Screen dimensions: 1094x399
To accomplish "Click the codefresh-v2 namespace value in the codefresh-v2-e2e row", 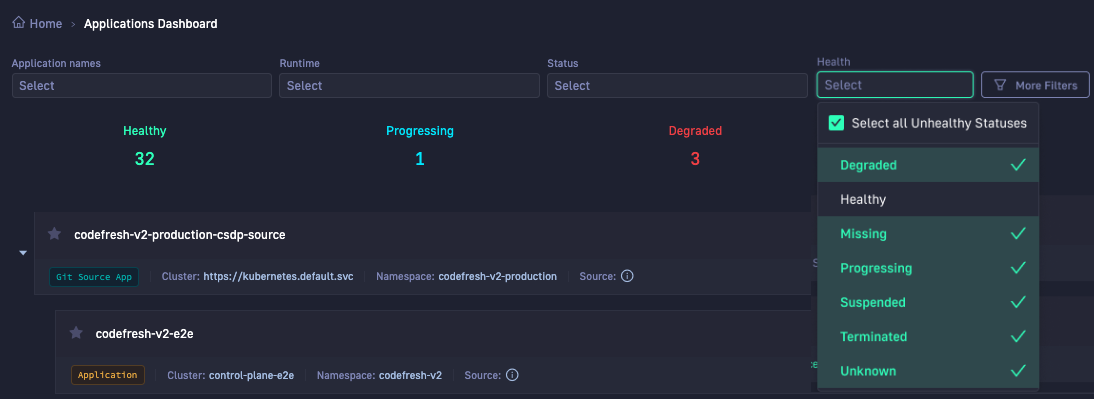I will [x=410, y=375].
